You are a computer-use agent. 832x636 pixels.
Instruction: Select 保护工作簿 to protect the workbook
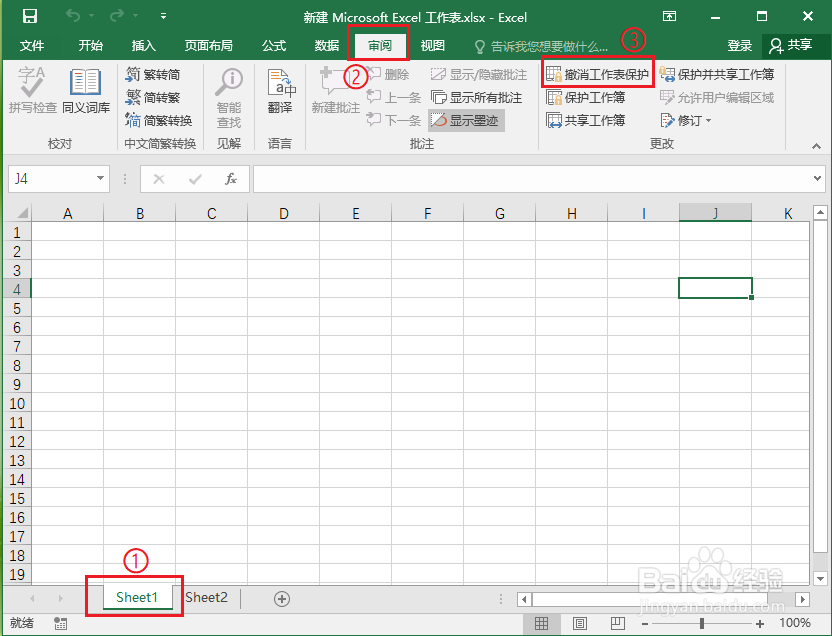click(589, 98)
